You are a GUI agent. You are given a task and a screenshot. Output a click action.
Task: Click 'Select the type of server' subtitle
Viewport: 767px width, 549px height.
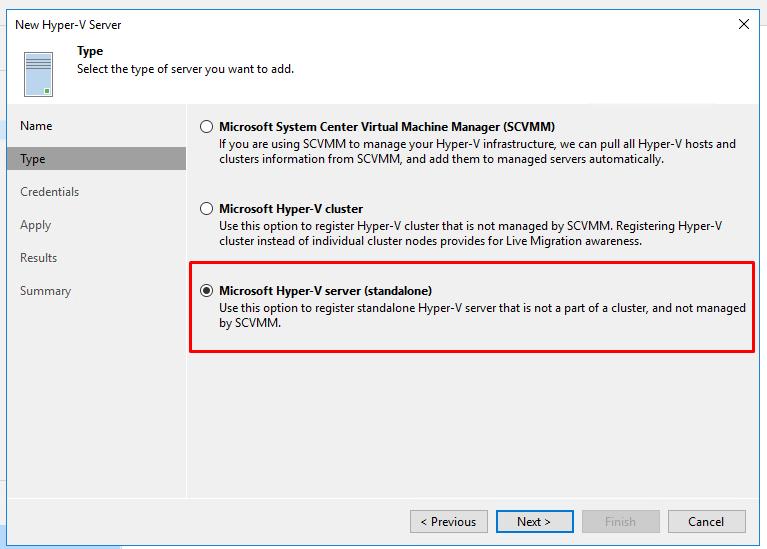coord(185,69)
